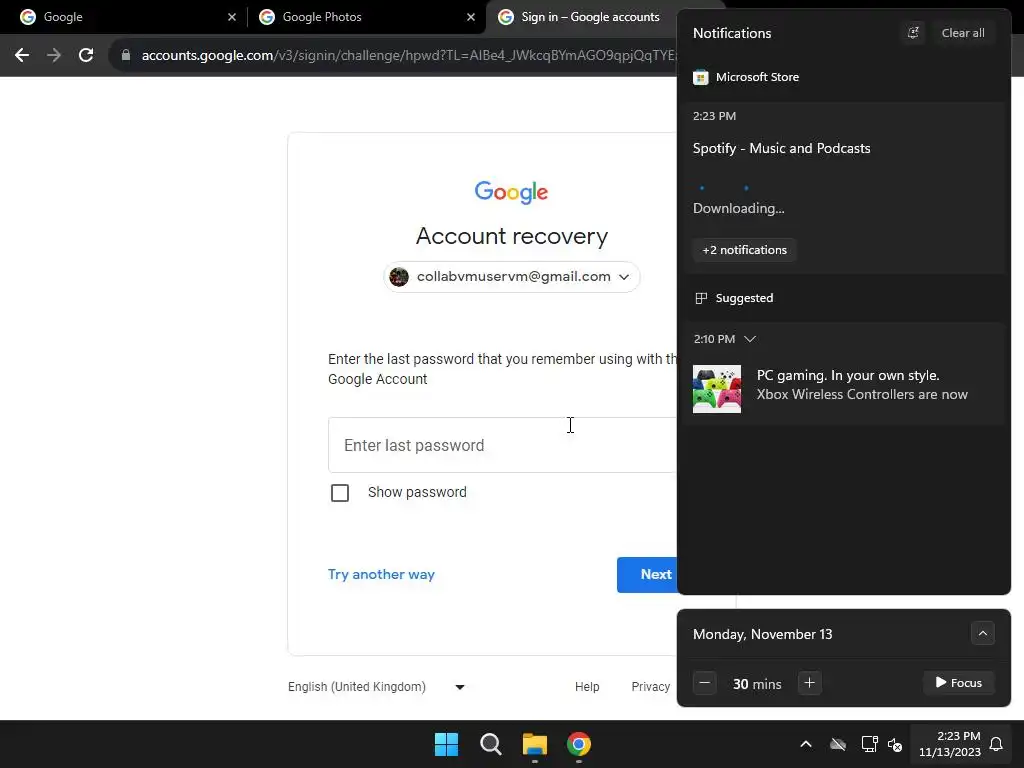Tick the Show password checkbox
The image size is (1024, 768).
[x=340, y=493]
